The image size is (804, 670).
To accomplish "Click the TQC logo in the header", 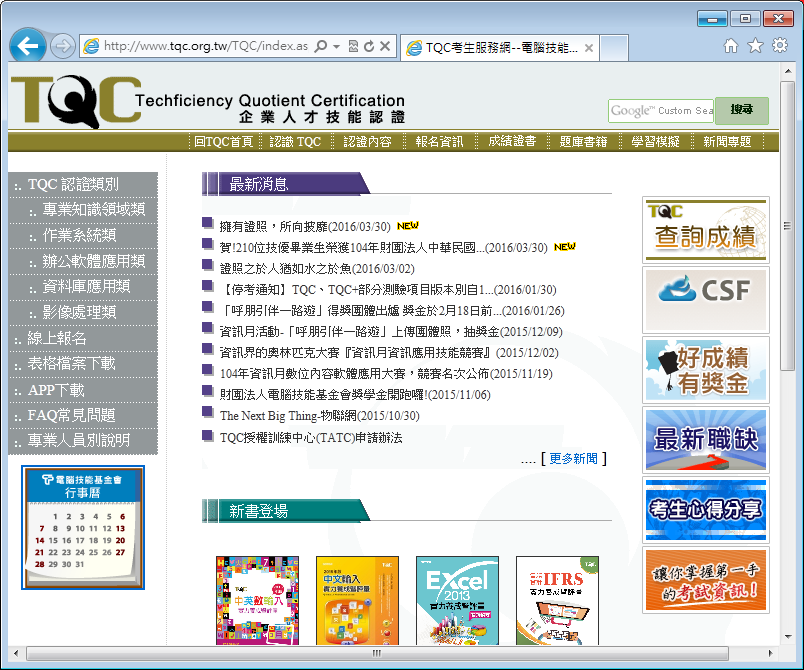I will point(76,102).
